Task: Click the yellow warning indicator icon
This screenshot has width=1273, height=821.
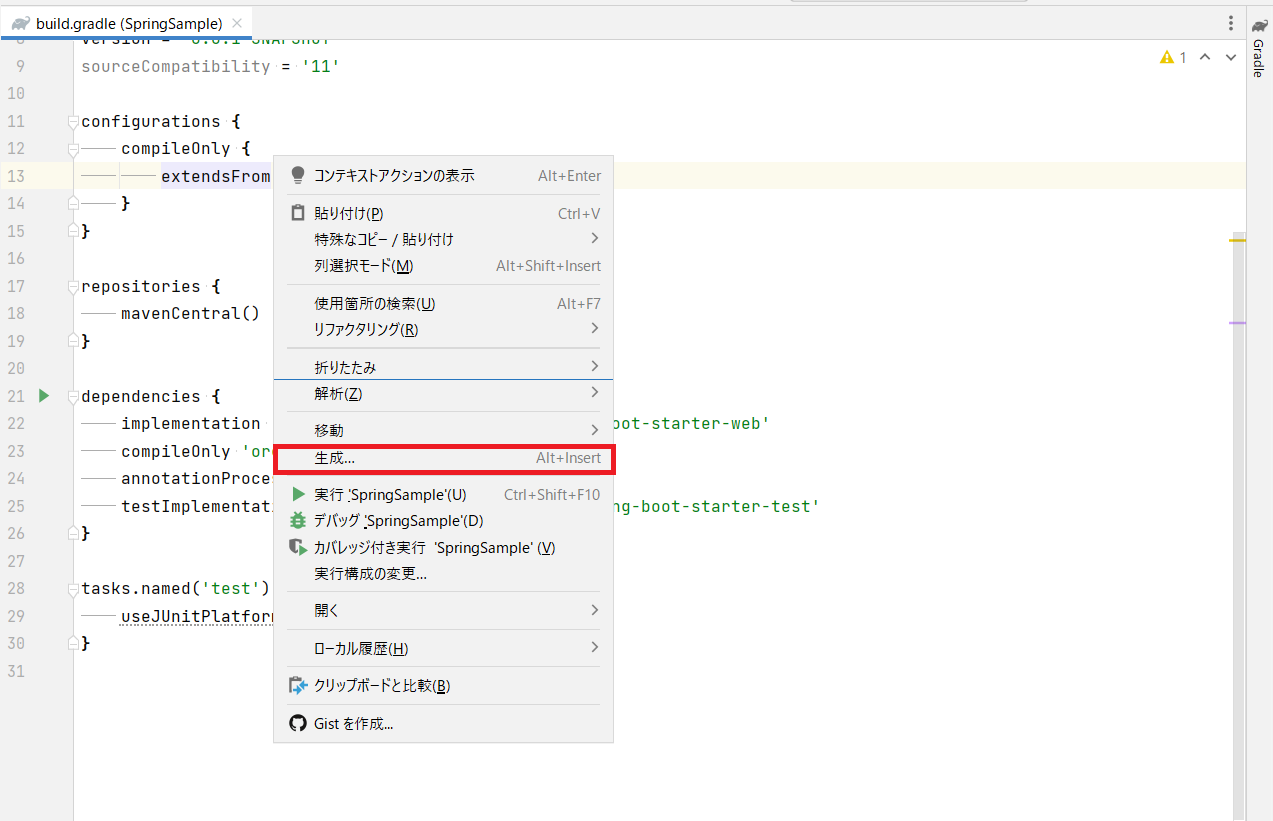Action: point(1166,58)
